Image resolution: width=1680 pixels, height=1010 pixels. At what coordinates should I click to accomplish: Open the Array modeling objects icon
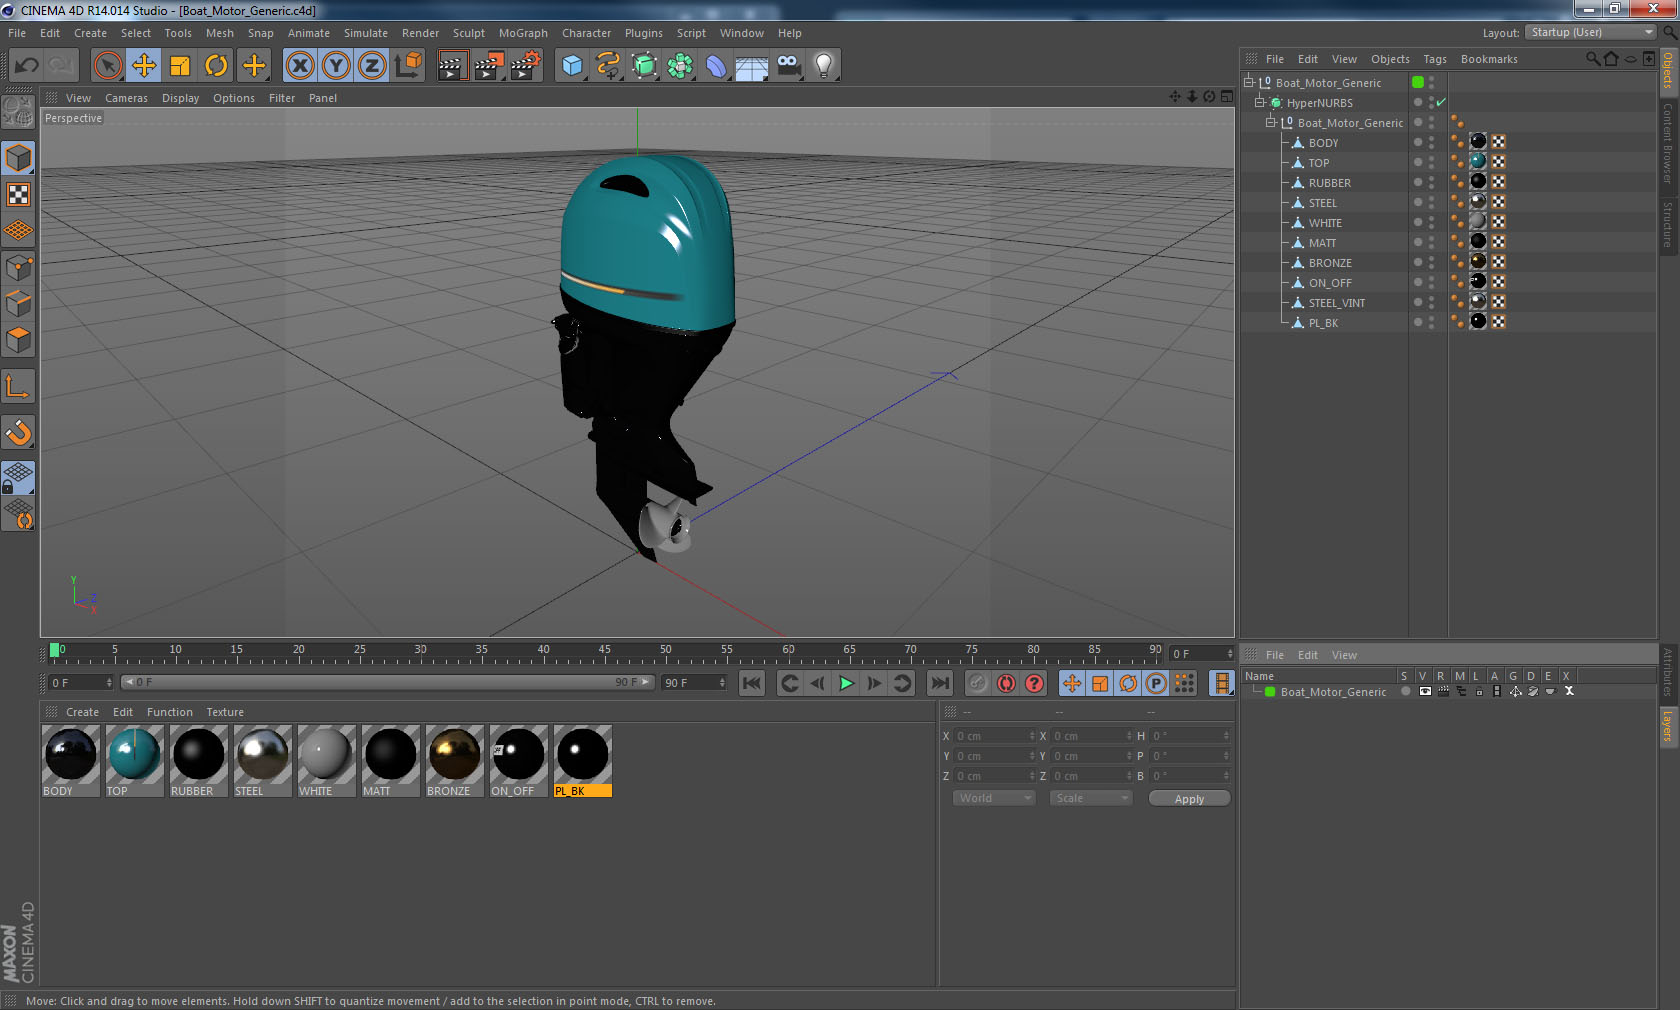[681, 66]
